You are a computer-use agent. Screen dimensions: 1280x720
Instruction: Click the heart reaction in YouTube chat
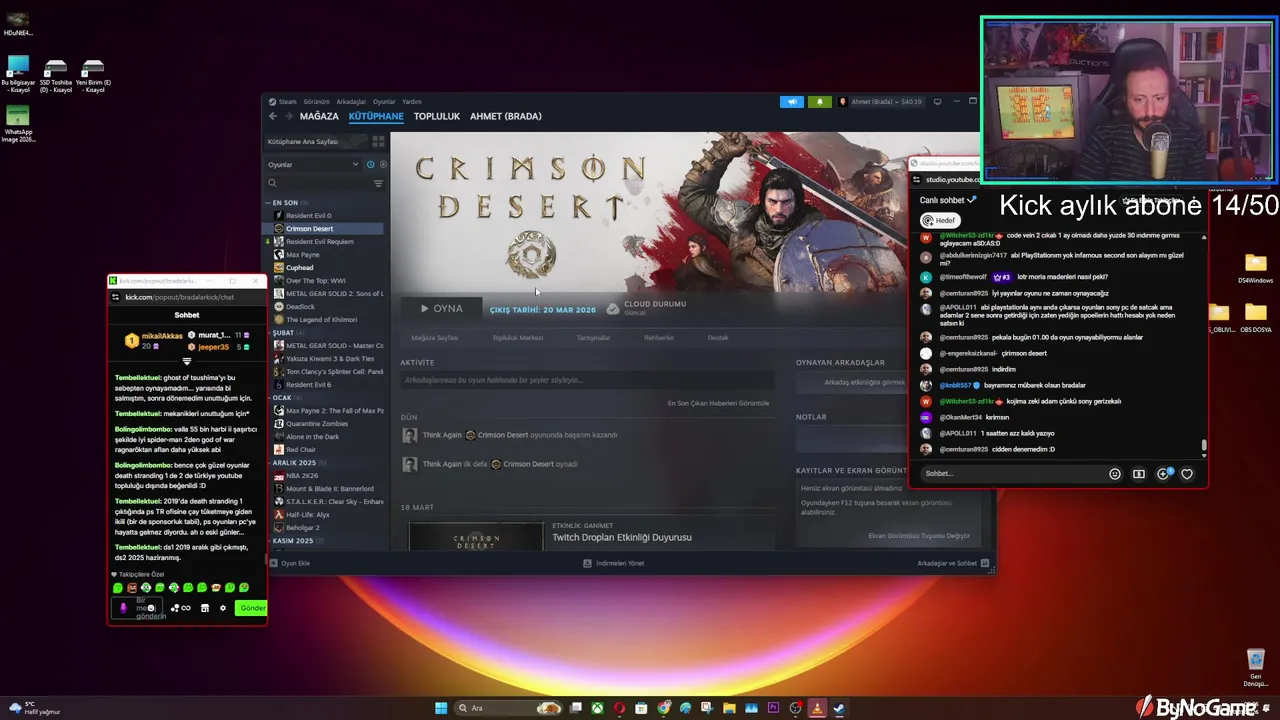coord(1187,474)
